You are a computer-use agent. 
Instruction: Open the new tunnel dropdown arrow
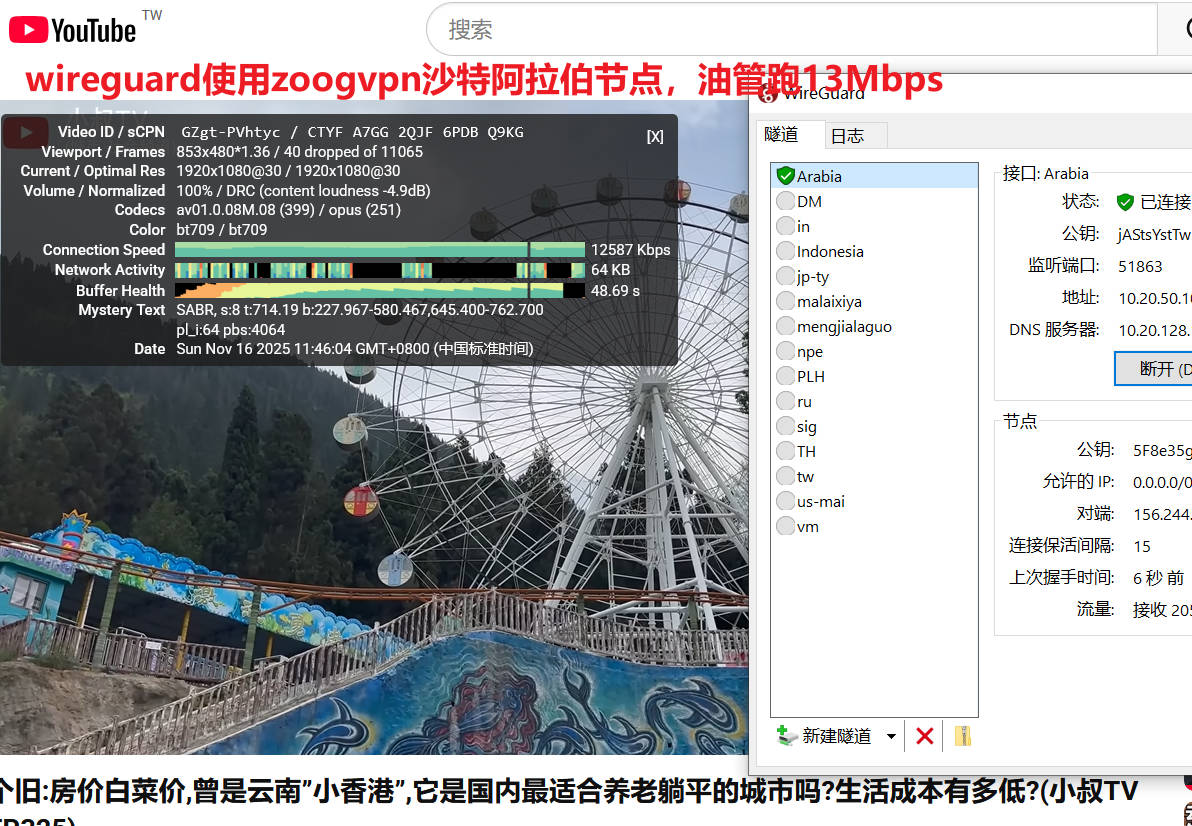pyautogui.click(x=891, y=736)
